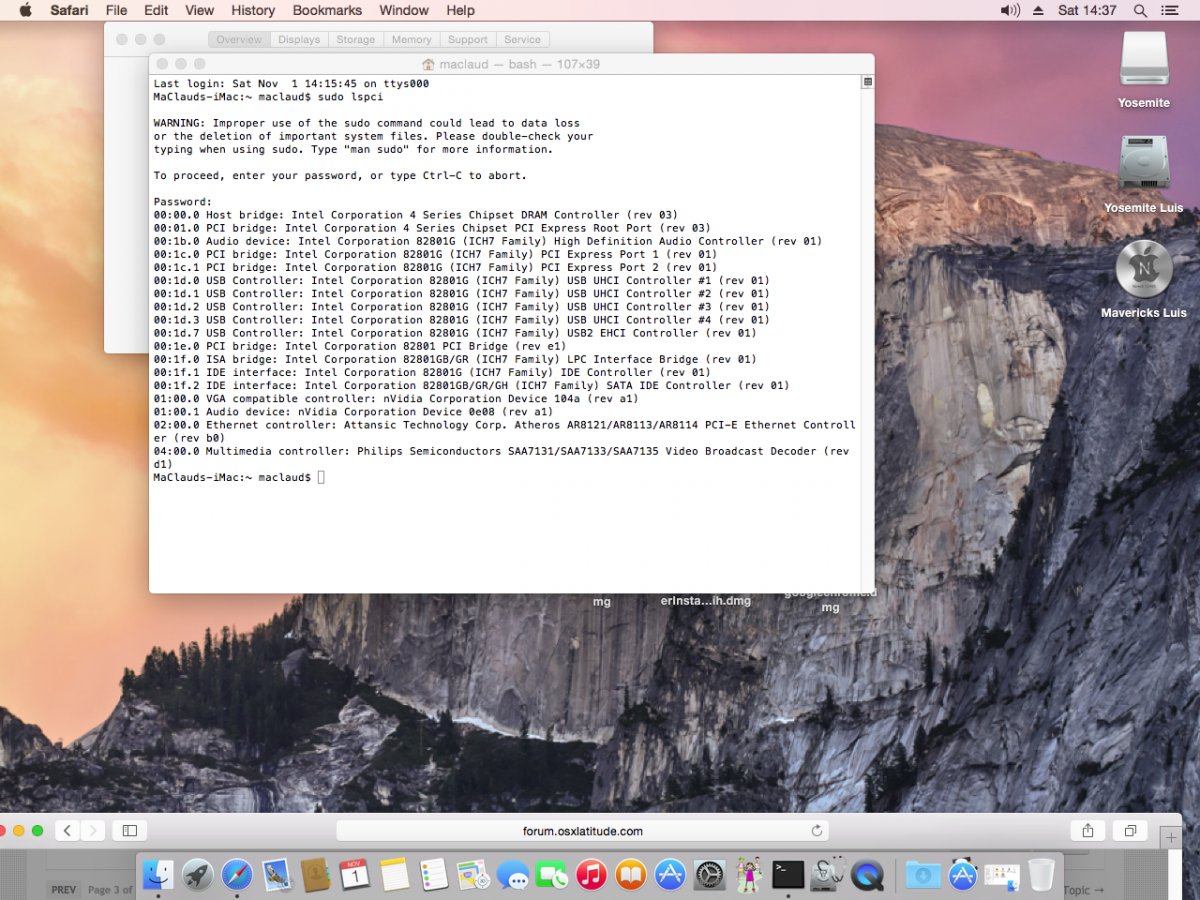Open QuickTime Player in the Dock

[867, 874]
